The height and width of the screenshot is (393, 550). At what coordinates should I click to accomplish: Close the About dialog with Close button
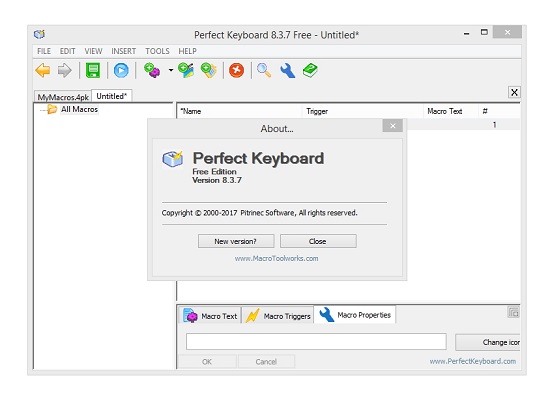[x=318, y=241]
